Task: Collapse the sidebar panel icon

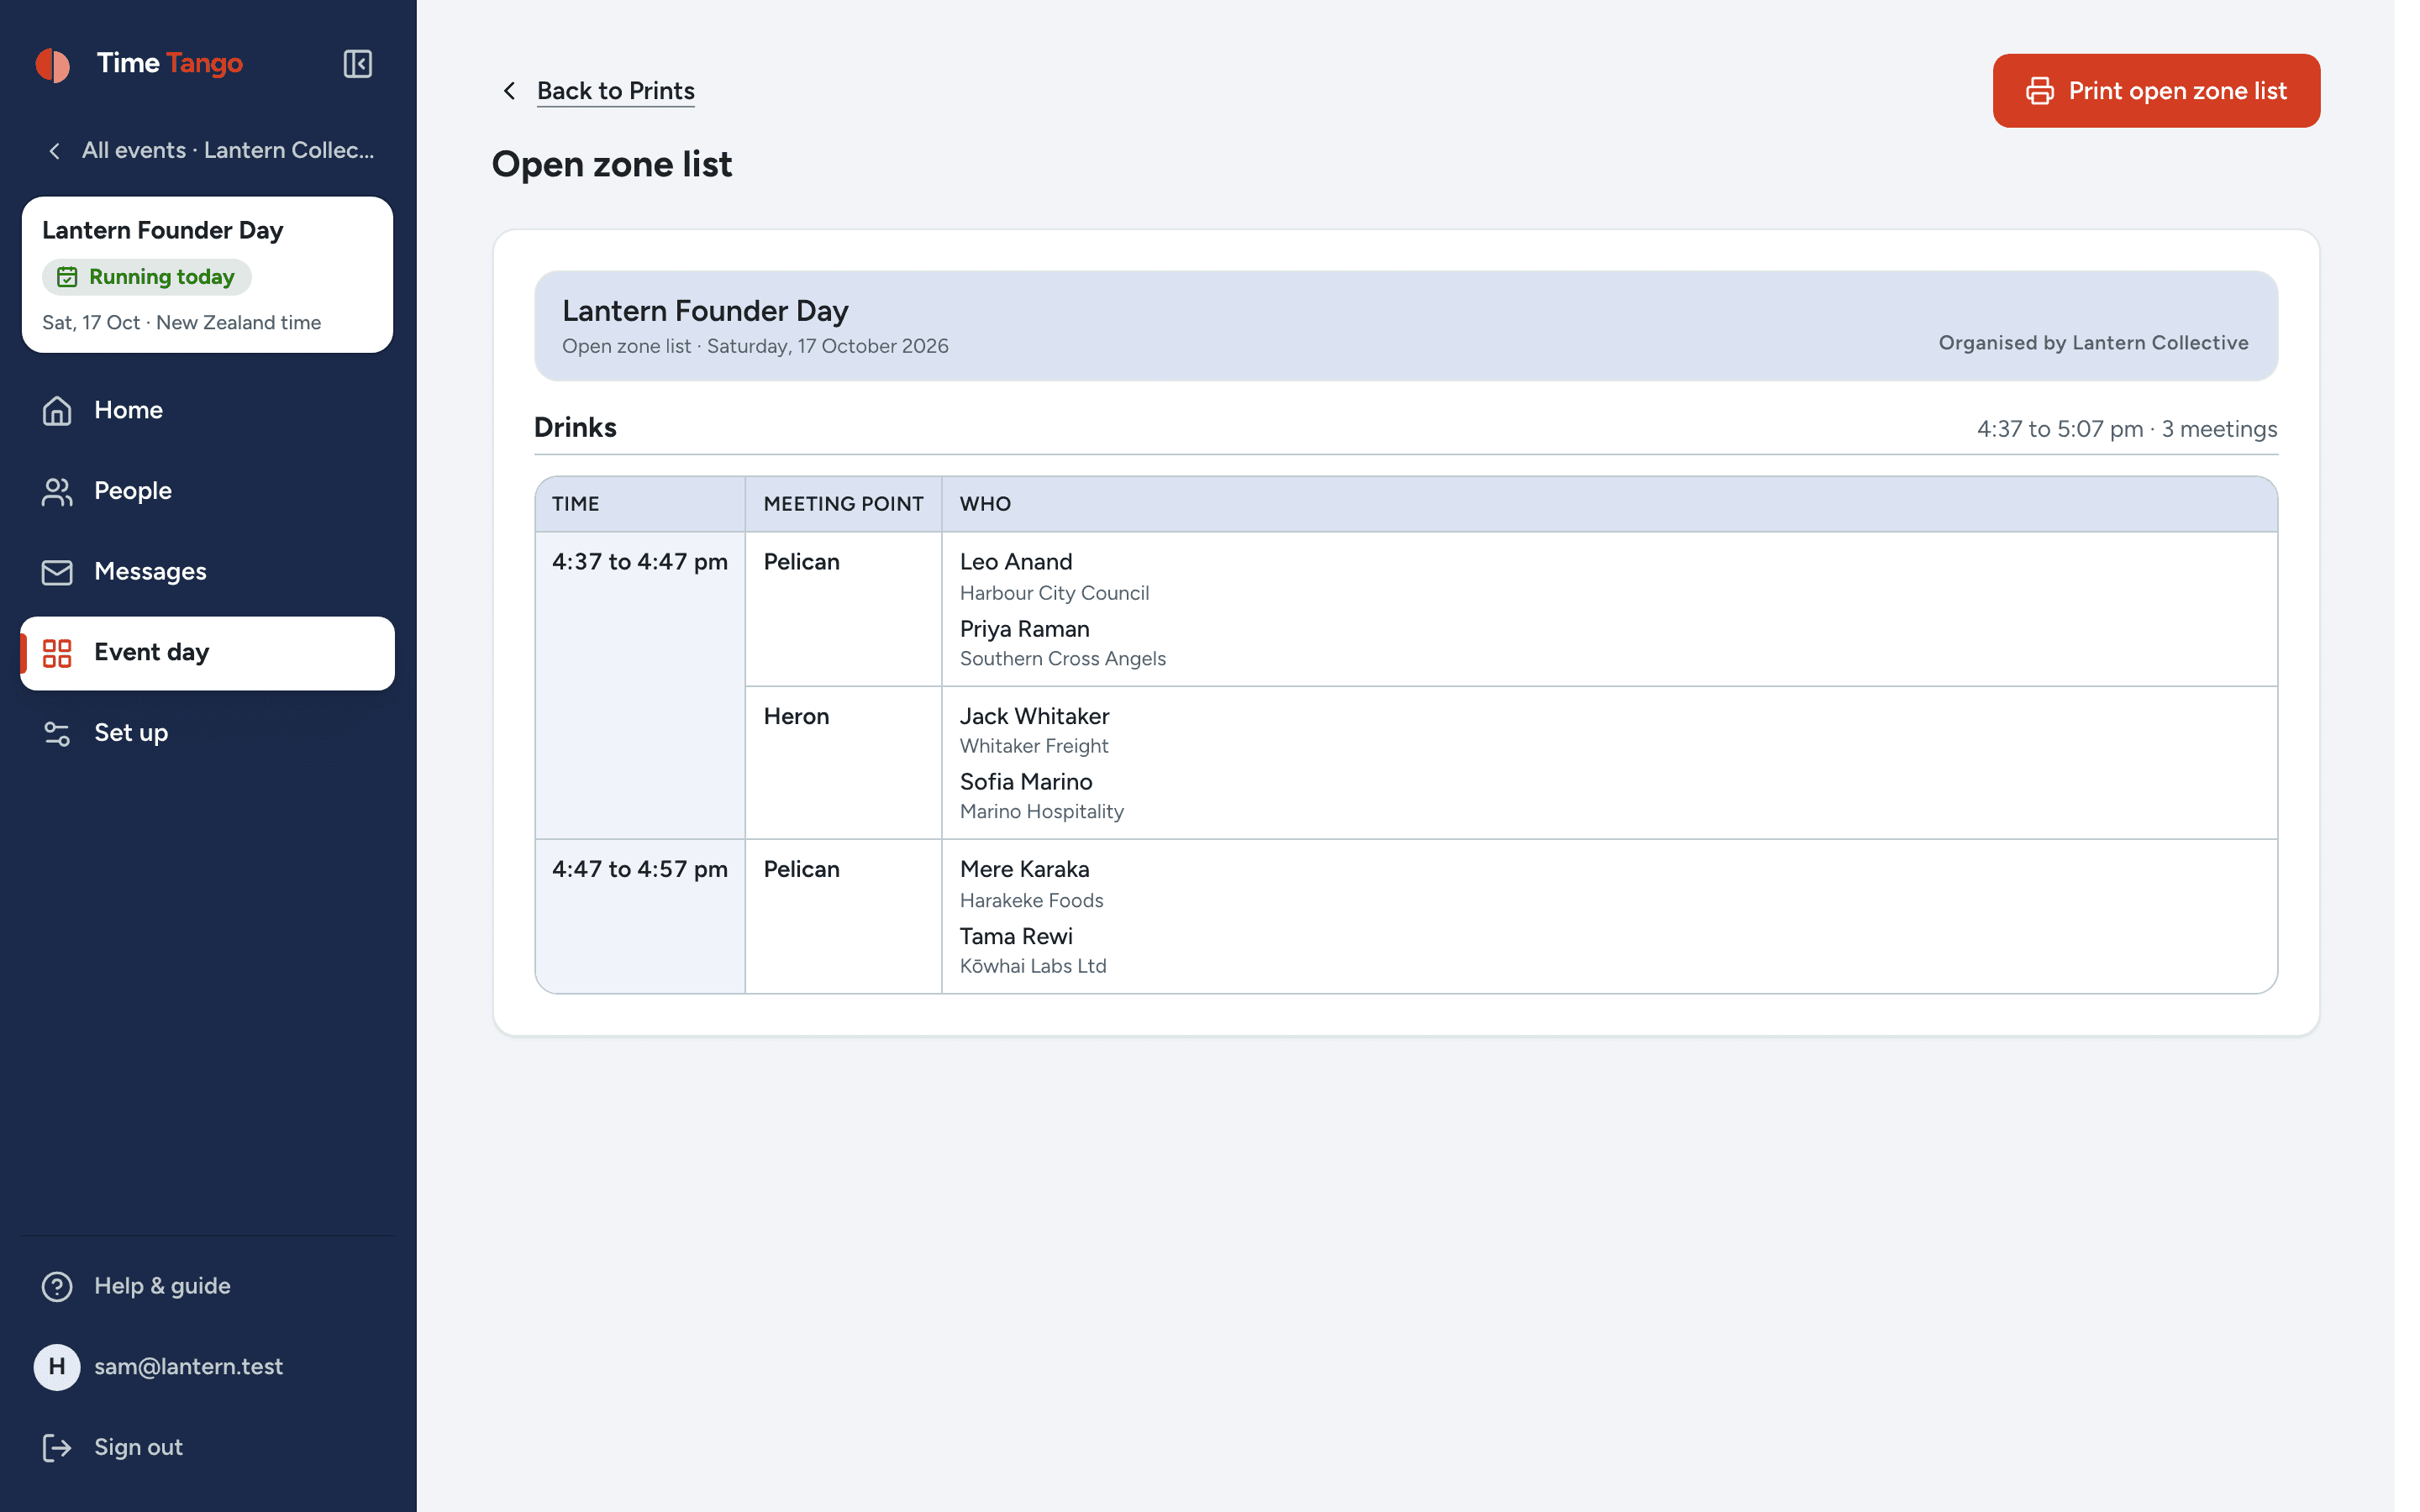Action: [357, 64]
